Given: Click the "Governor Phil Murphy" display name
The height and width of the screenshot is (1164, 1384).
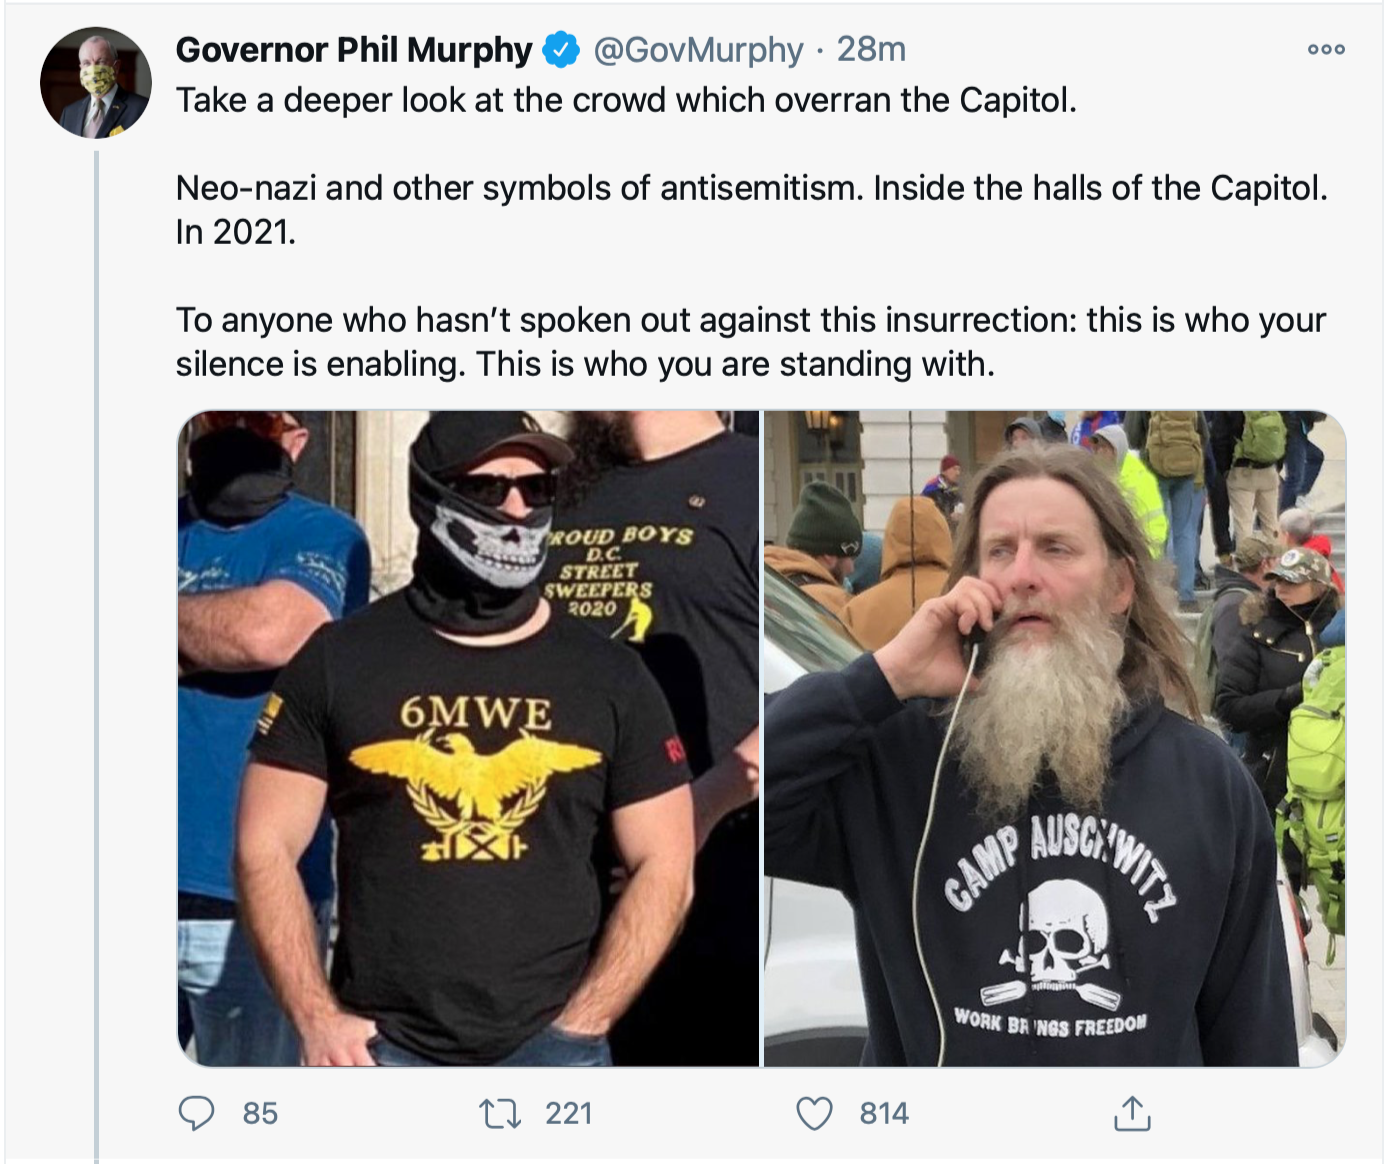Looking at the screenshot, I should 354,49.
